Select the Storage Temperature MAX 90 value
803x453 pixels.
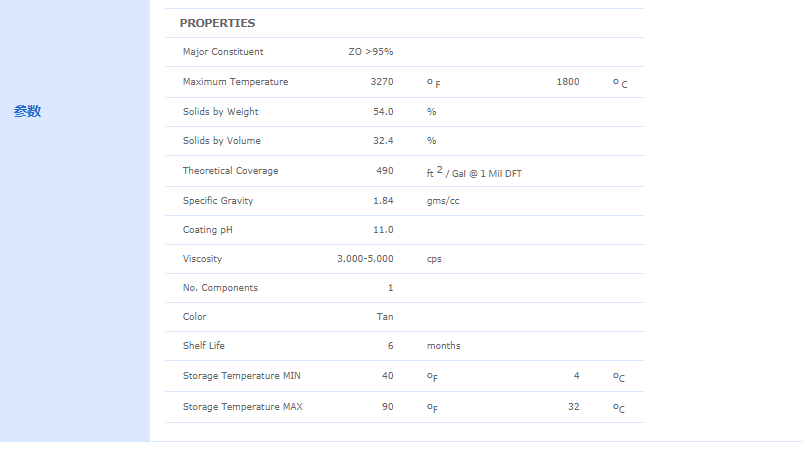tap(388, 407)
